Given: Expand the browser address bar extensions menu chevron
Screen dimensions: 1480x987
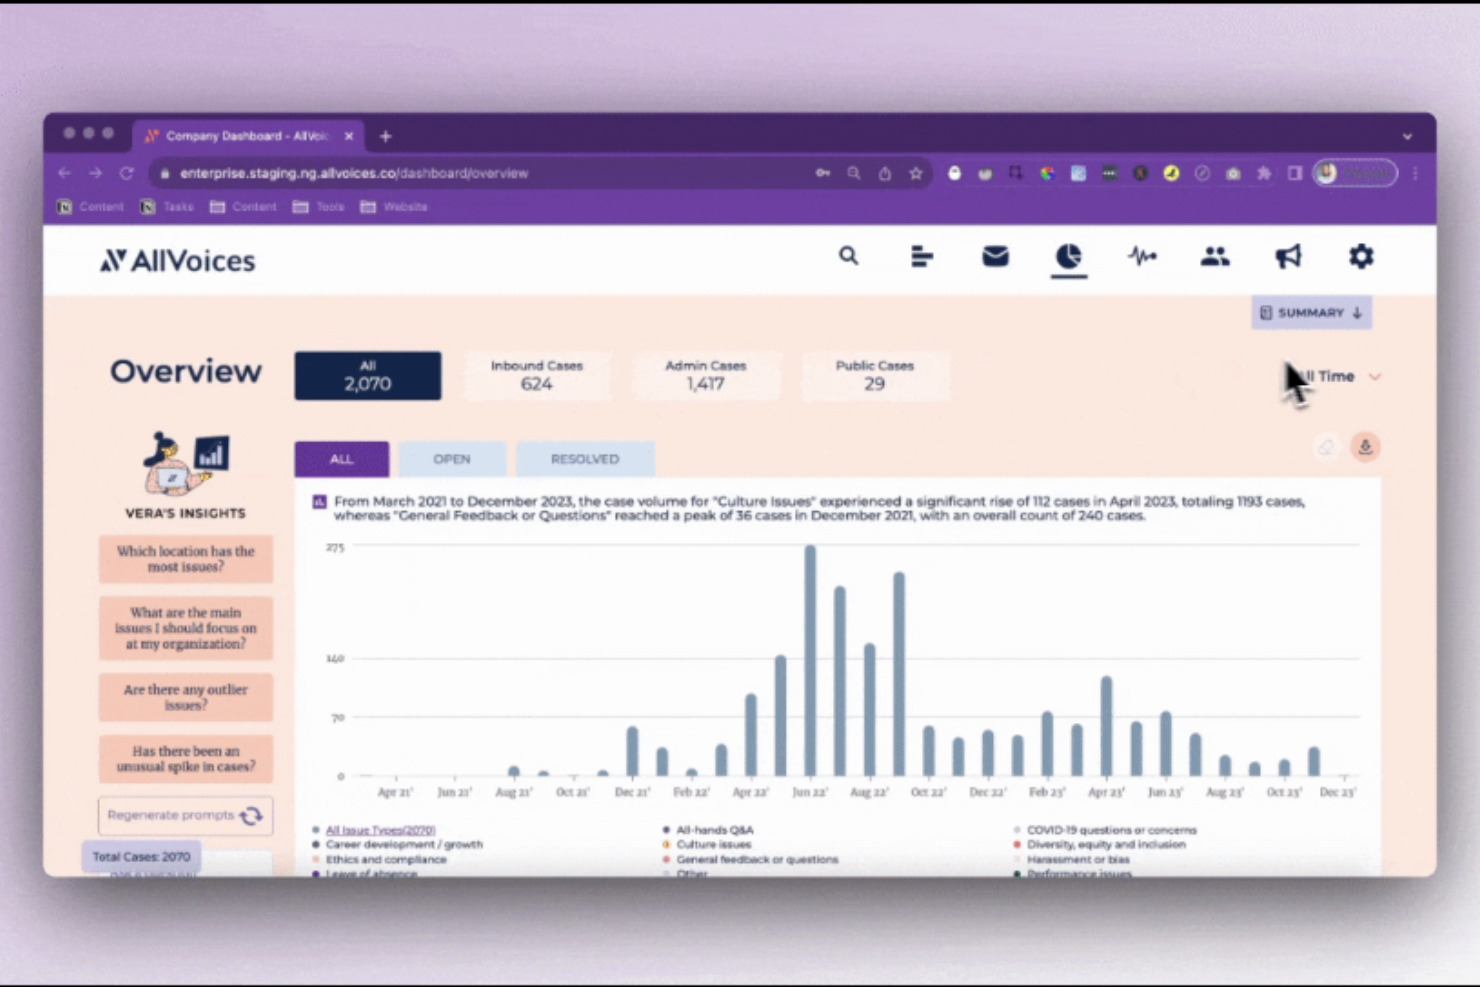Looking at the screenshot, I should coord(1407,136).
